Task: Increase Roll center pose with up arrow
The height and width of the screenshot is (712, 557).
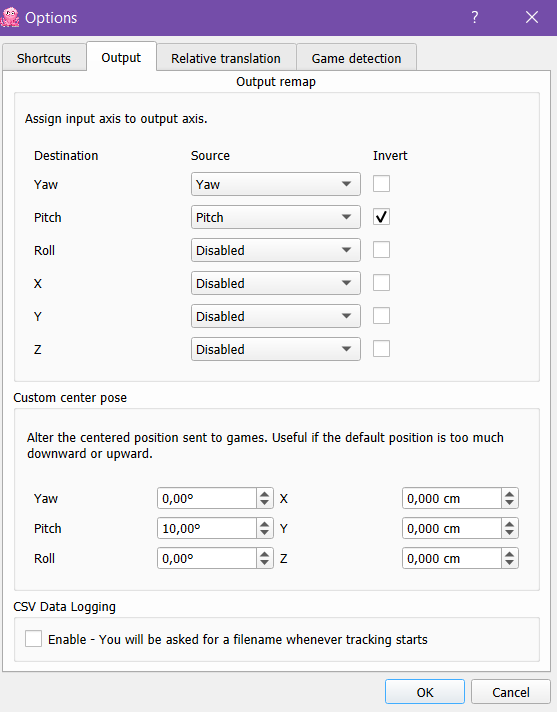Action: tap(265, 554)
